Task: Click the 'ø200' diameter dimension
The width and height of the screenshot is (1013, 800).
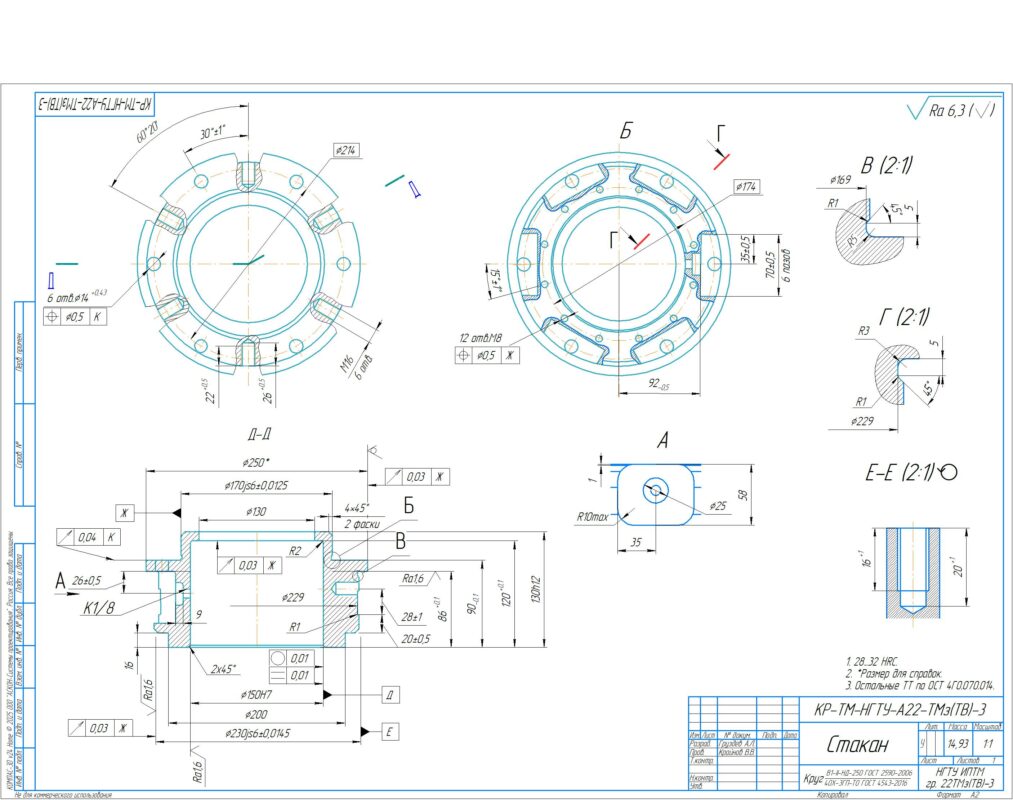Action: 256,715
